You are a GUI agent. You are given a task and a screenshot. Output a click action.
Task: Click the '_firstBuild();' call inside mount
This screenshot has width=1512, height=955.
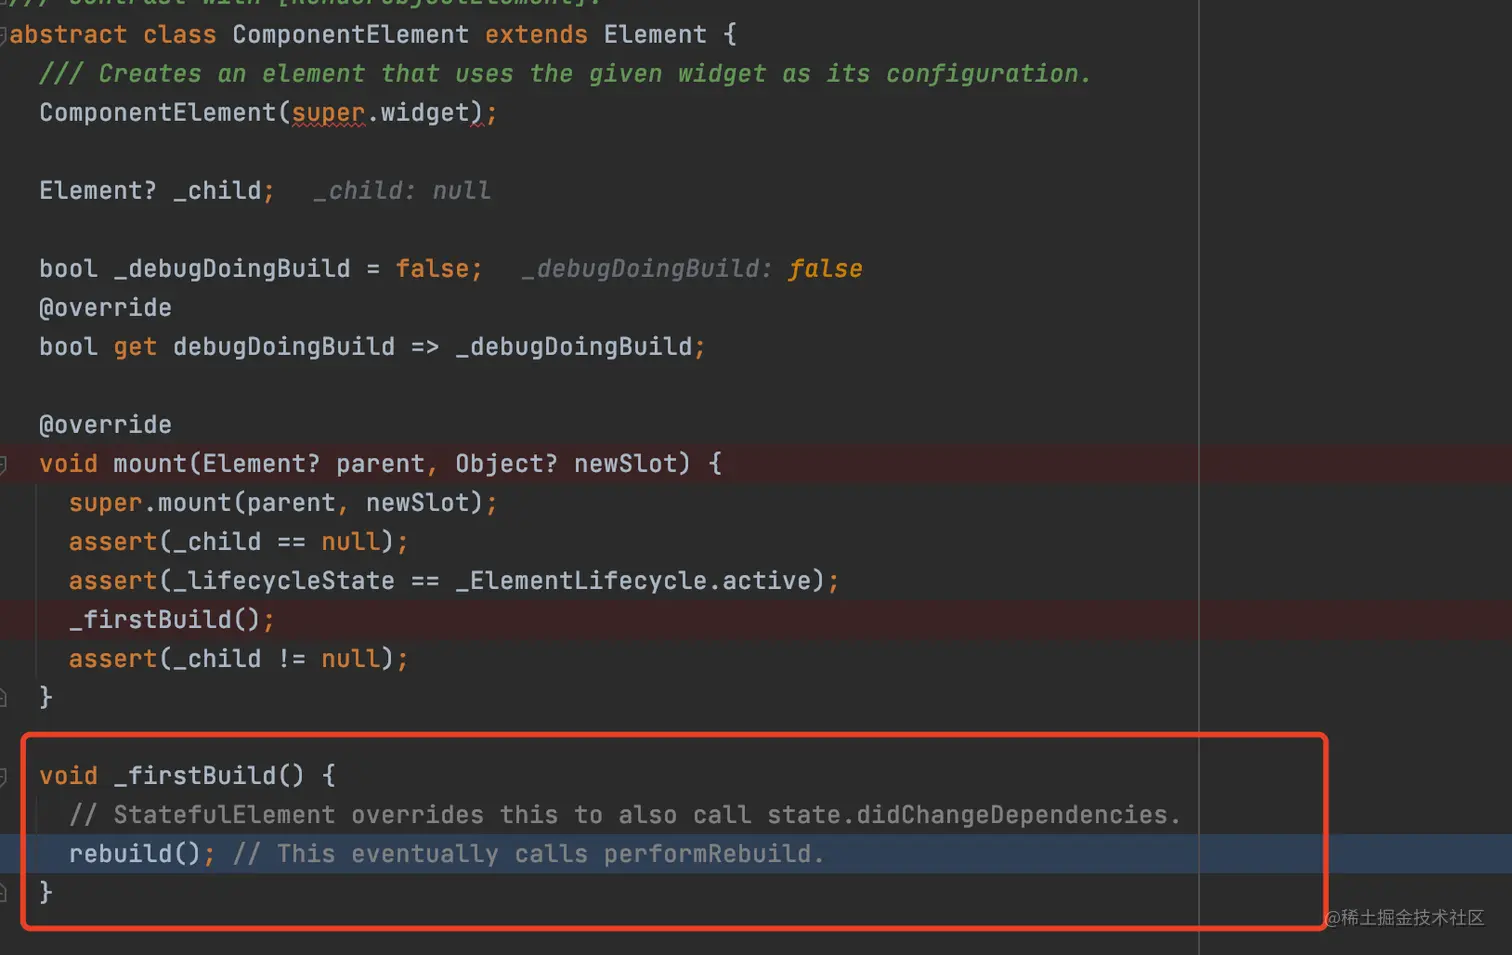[x=171, y=620]
